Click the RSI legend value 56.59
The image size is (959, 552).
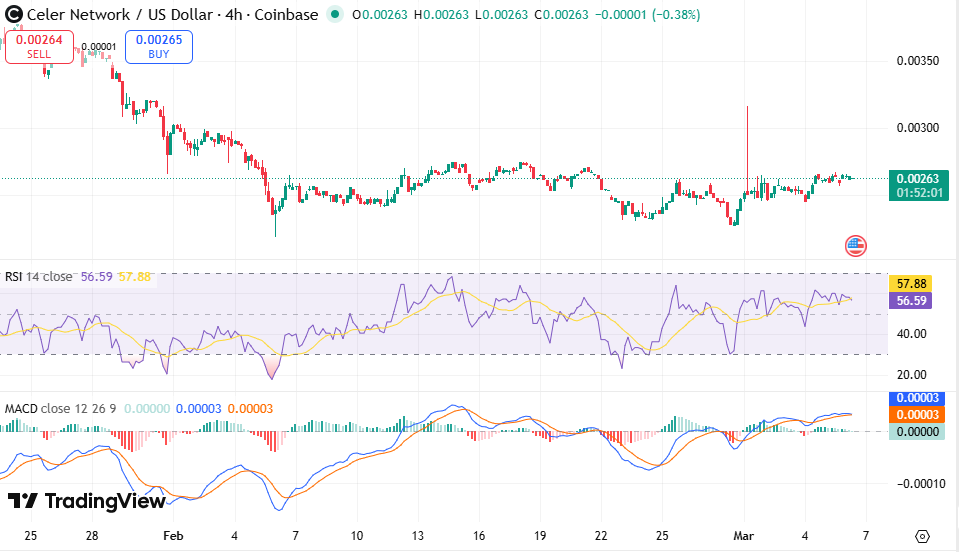click(97, 277)
